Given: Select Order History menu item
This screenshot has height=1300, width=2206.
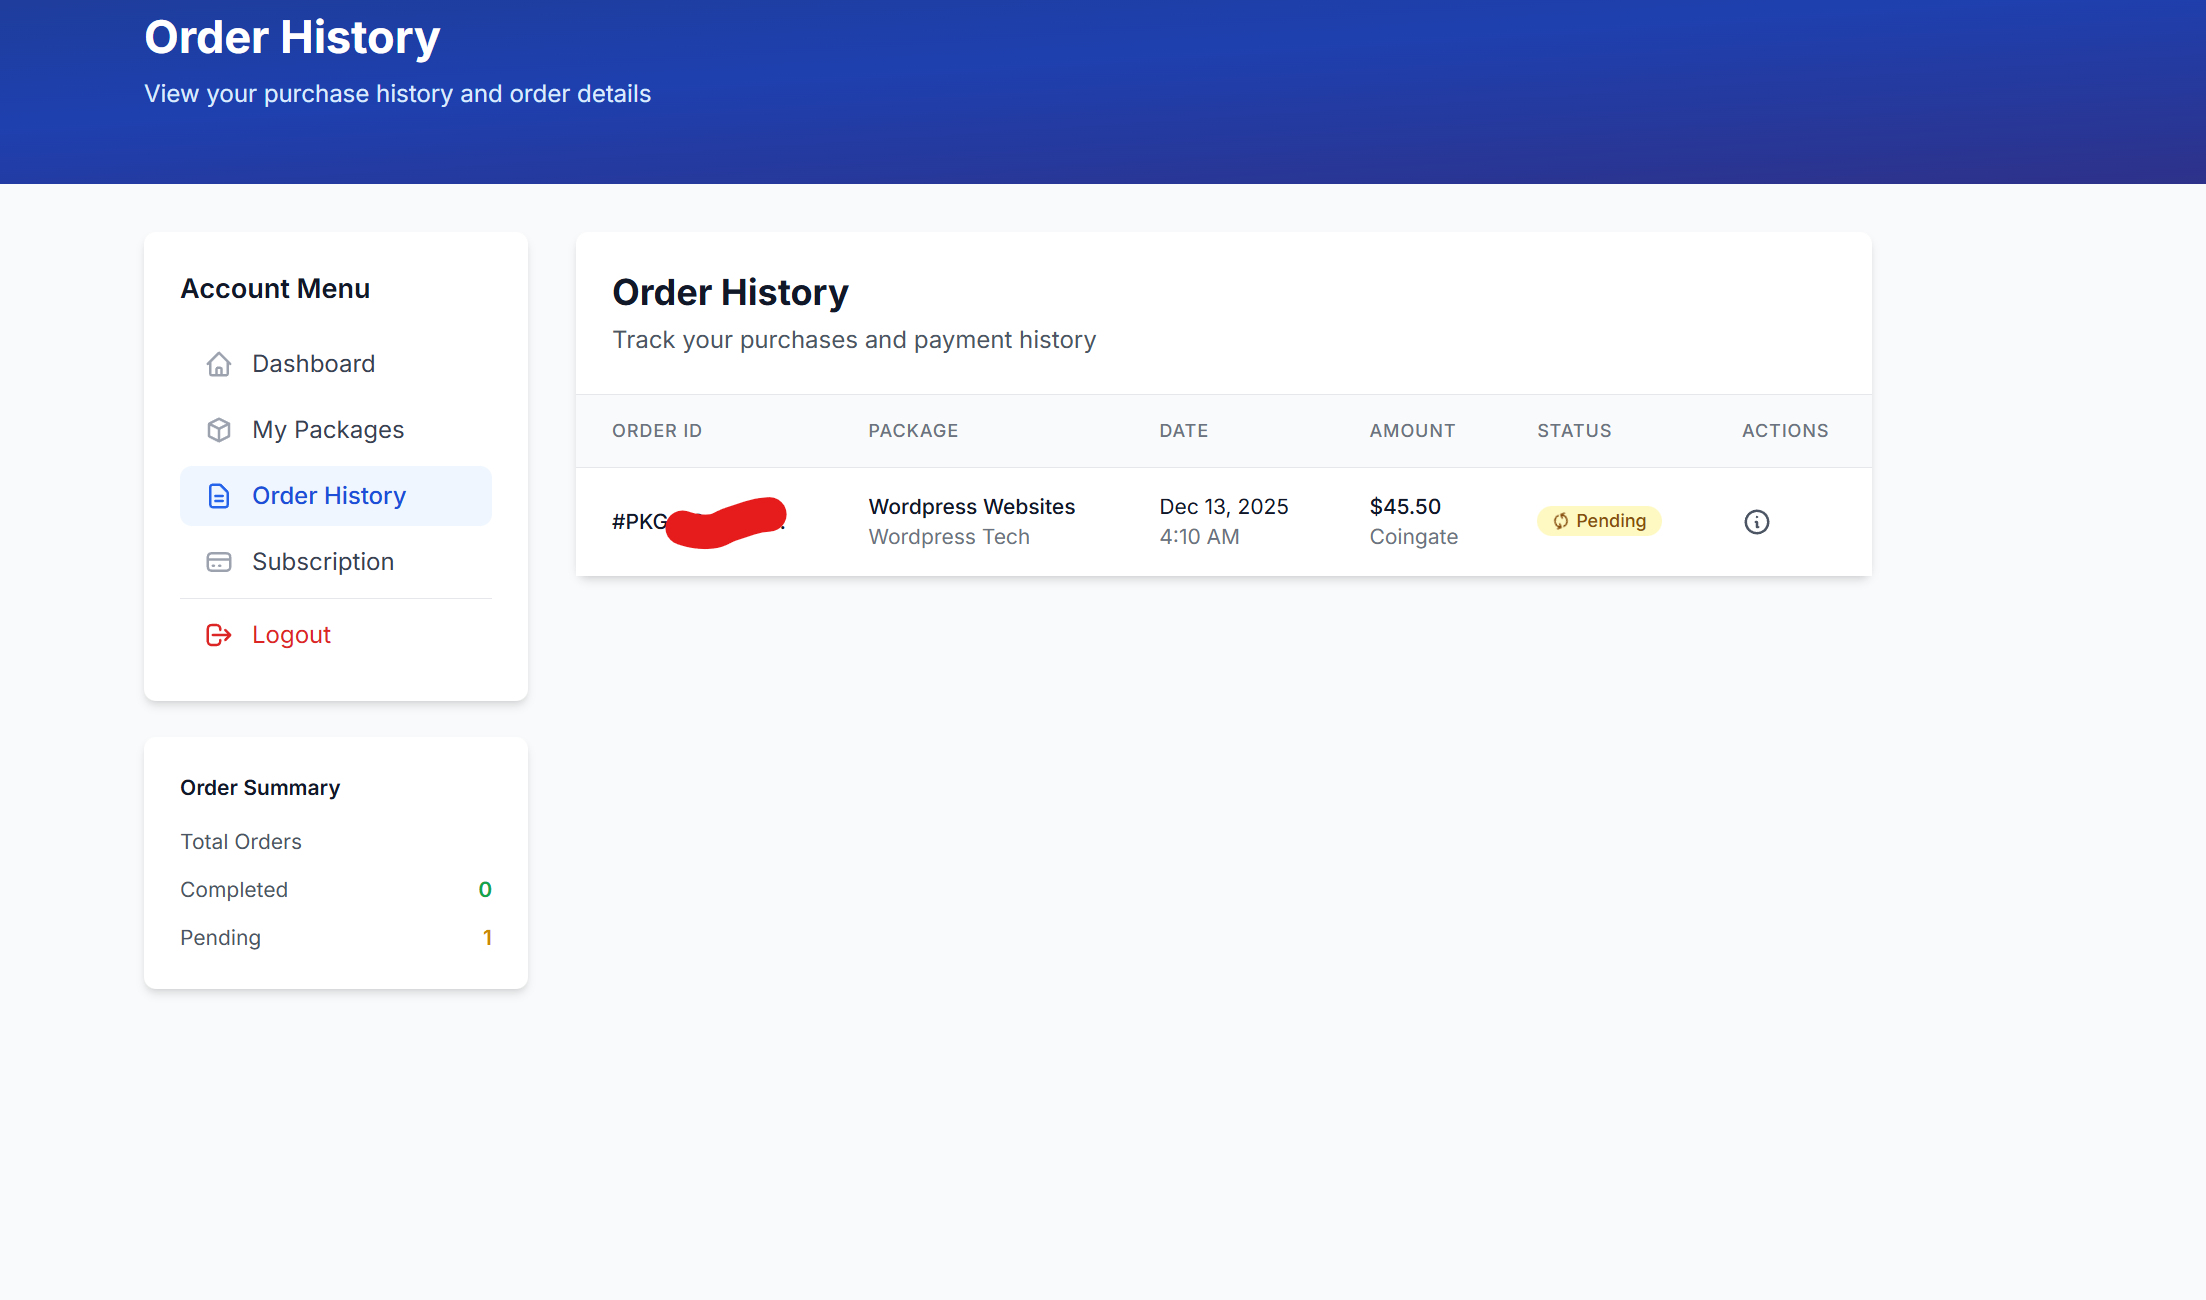Looking at the screenshot, I should [x=336, y=496].
